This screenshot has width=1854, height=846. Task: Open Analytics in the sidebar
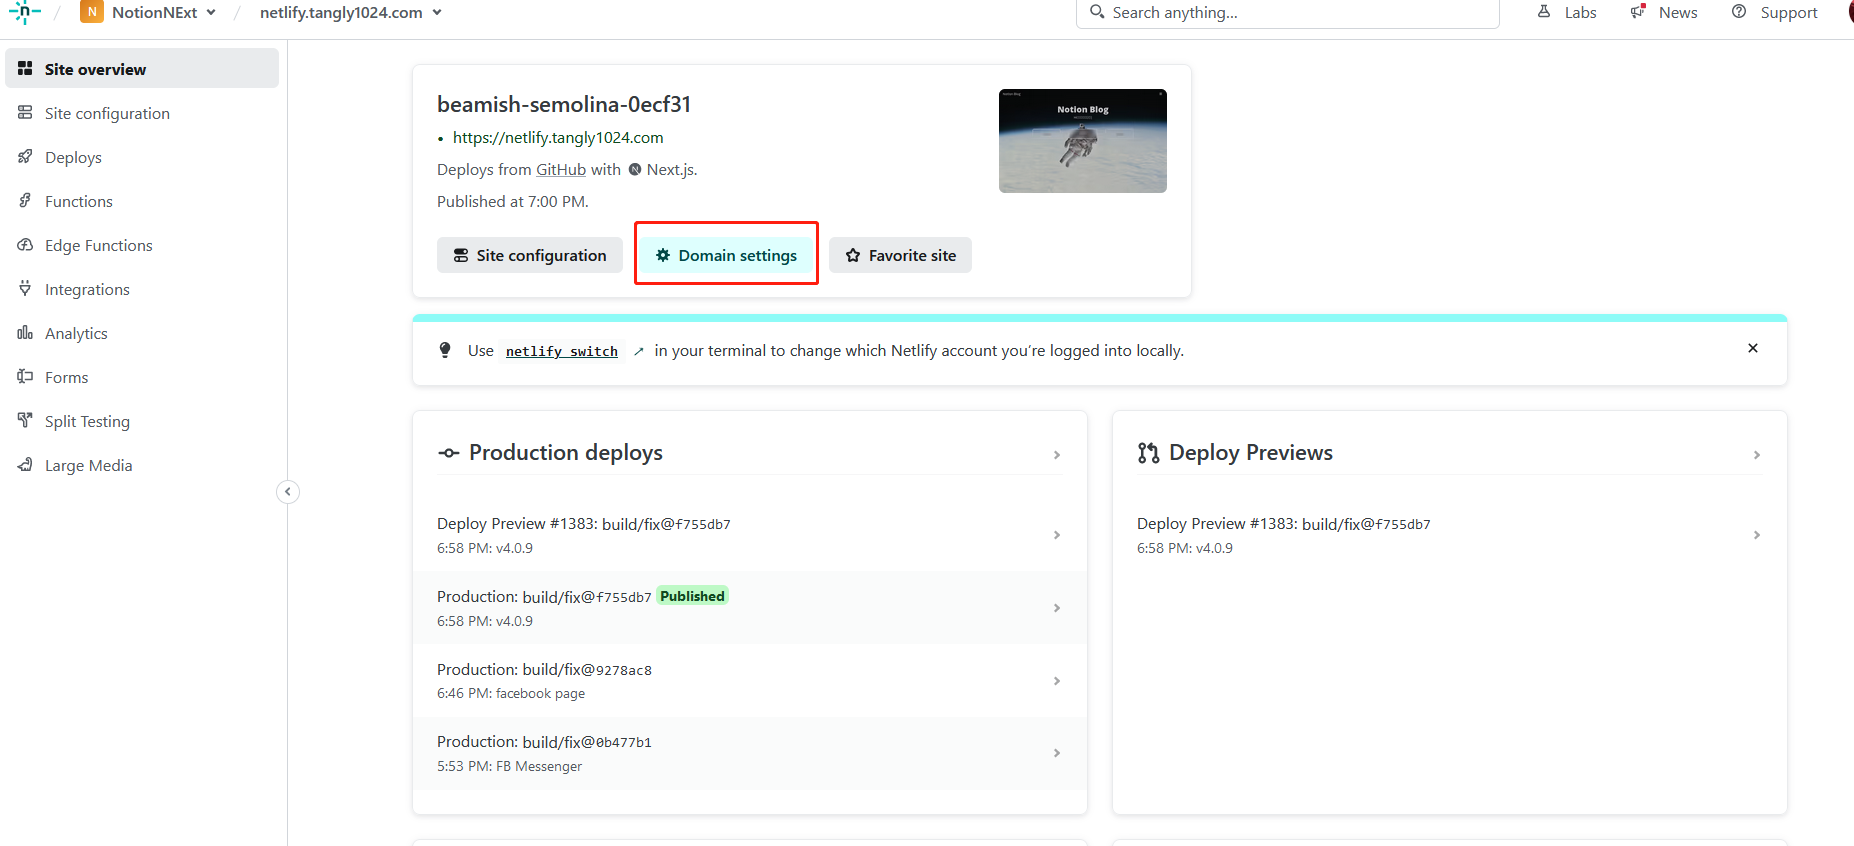tap(142, 333)
